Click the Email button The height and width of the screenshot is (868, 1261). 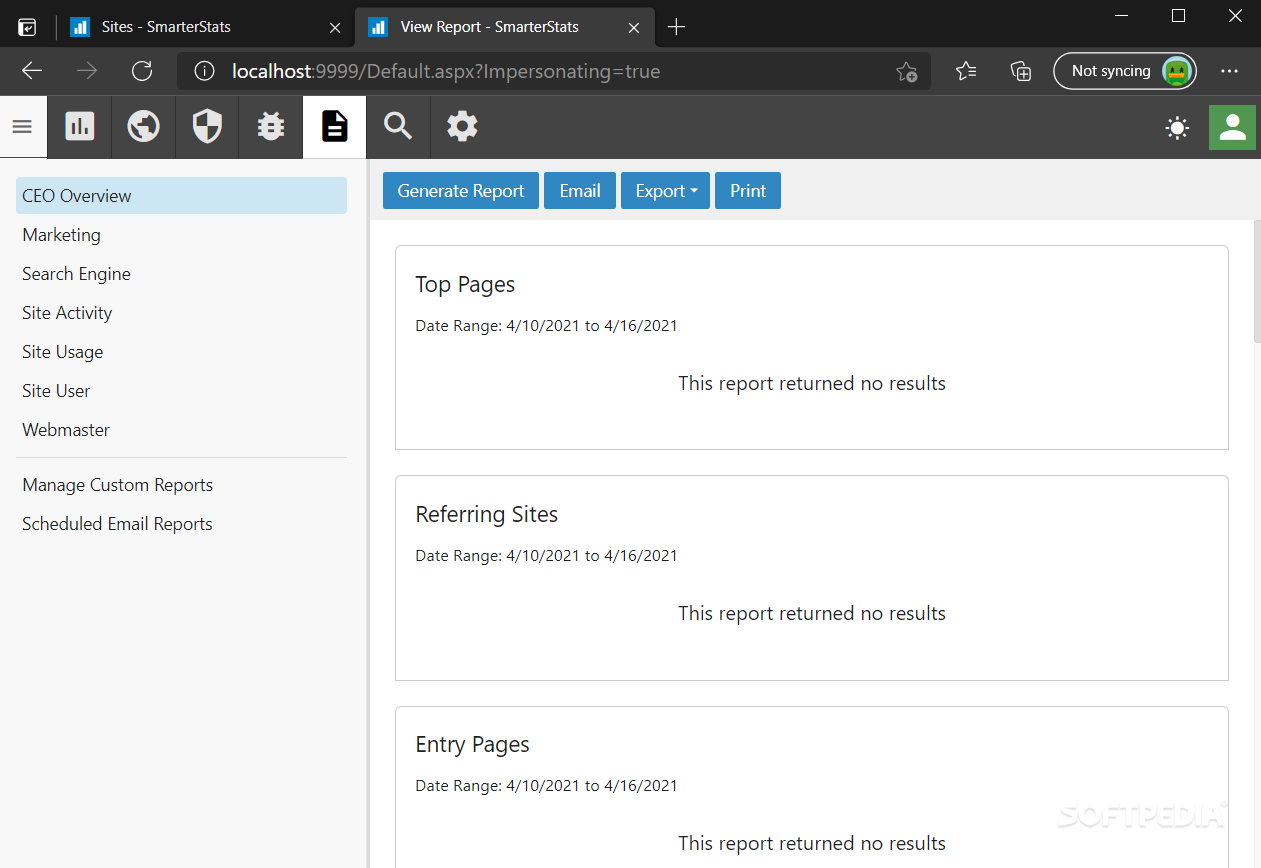(580, 191)
